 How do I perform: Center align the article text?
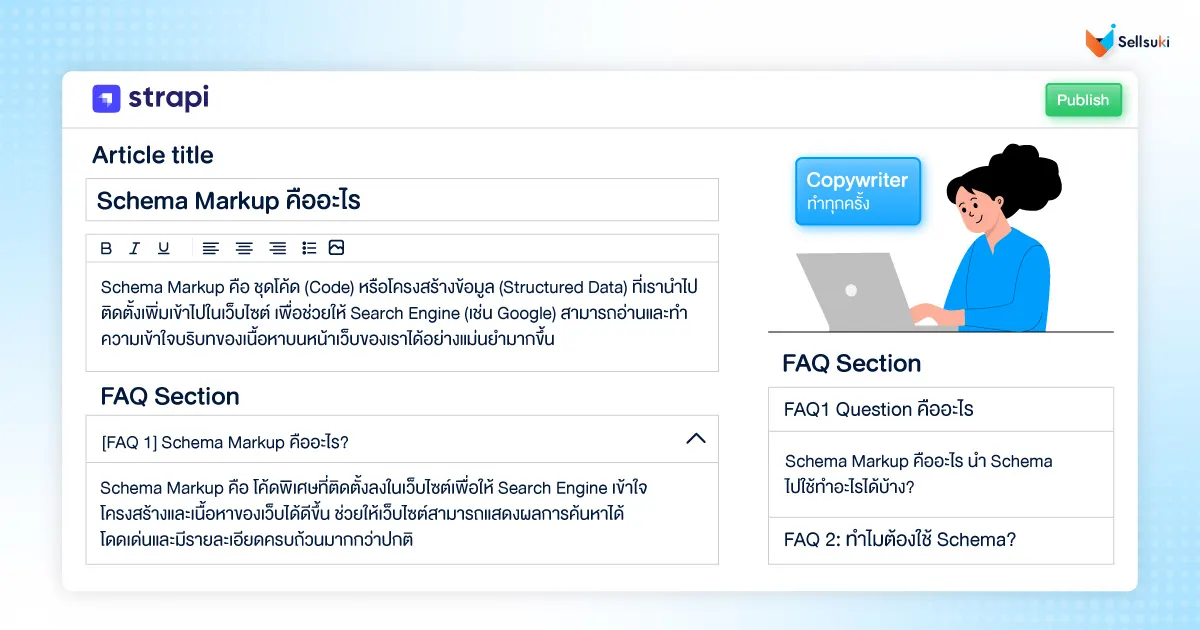click(x=243, y=247)
